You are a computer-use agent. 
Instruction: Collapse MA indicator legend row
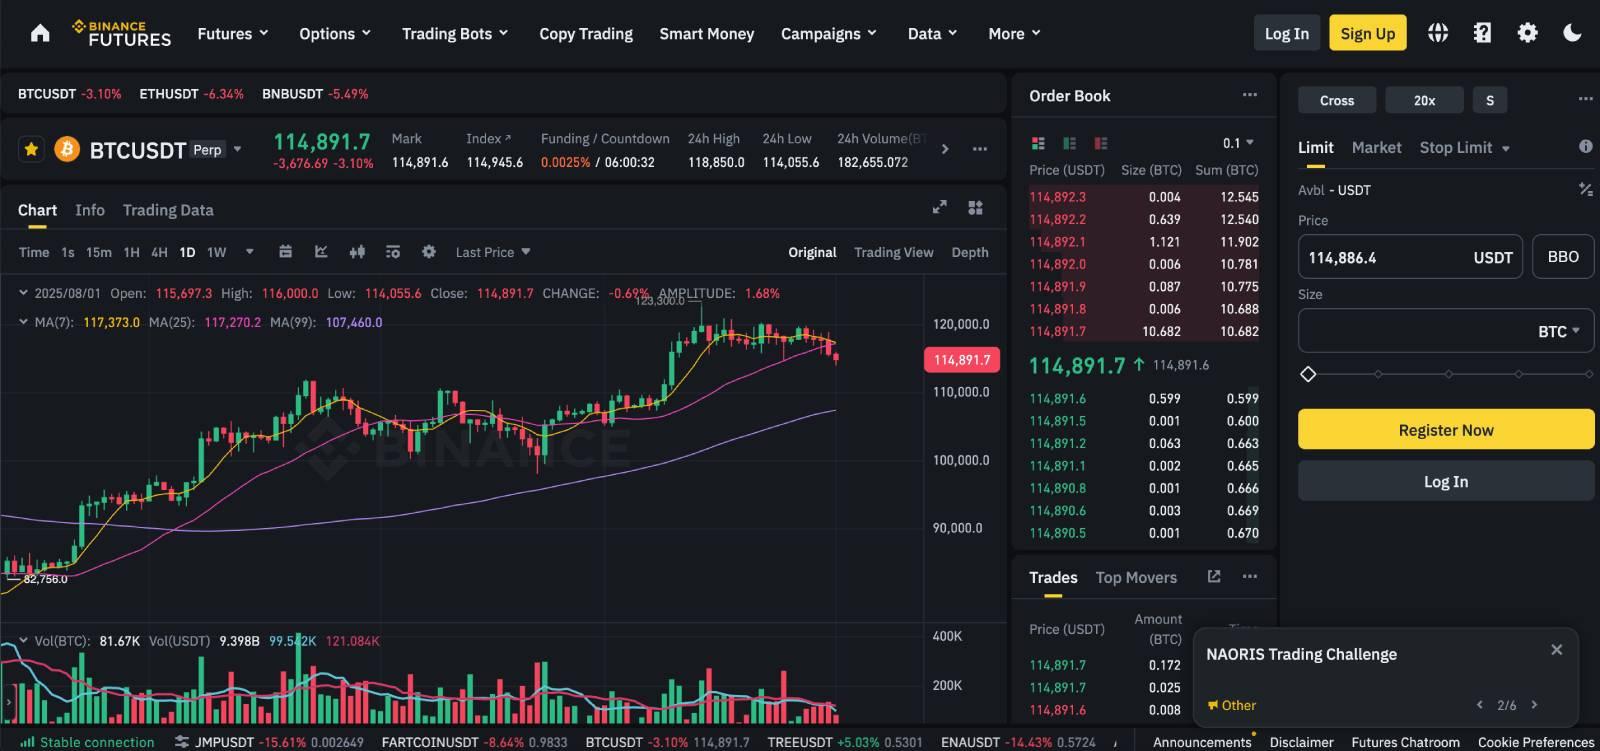[x=23, y=322]
